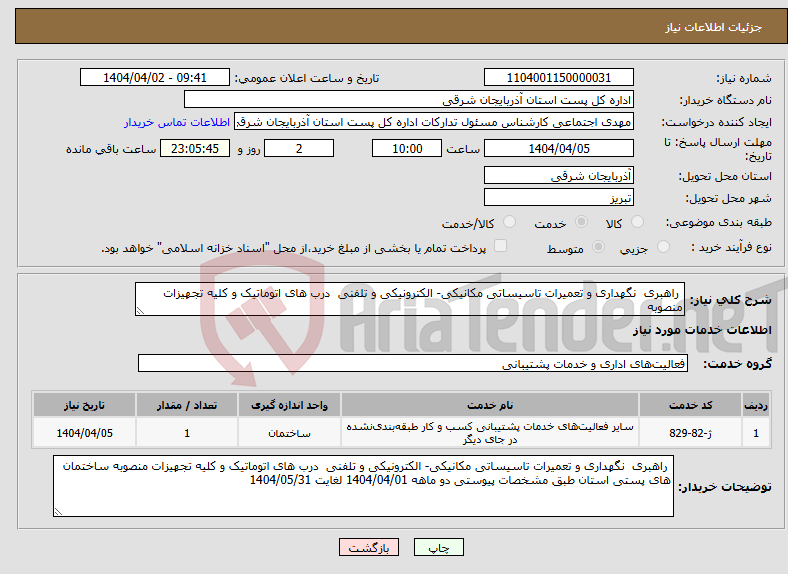Click the need date cell 1404/04/05 in table
The height and width of the screenshot is (574, 788).
click(84, 433)
